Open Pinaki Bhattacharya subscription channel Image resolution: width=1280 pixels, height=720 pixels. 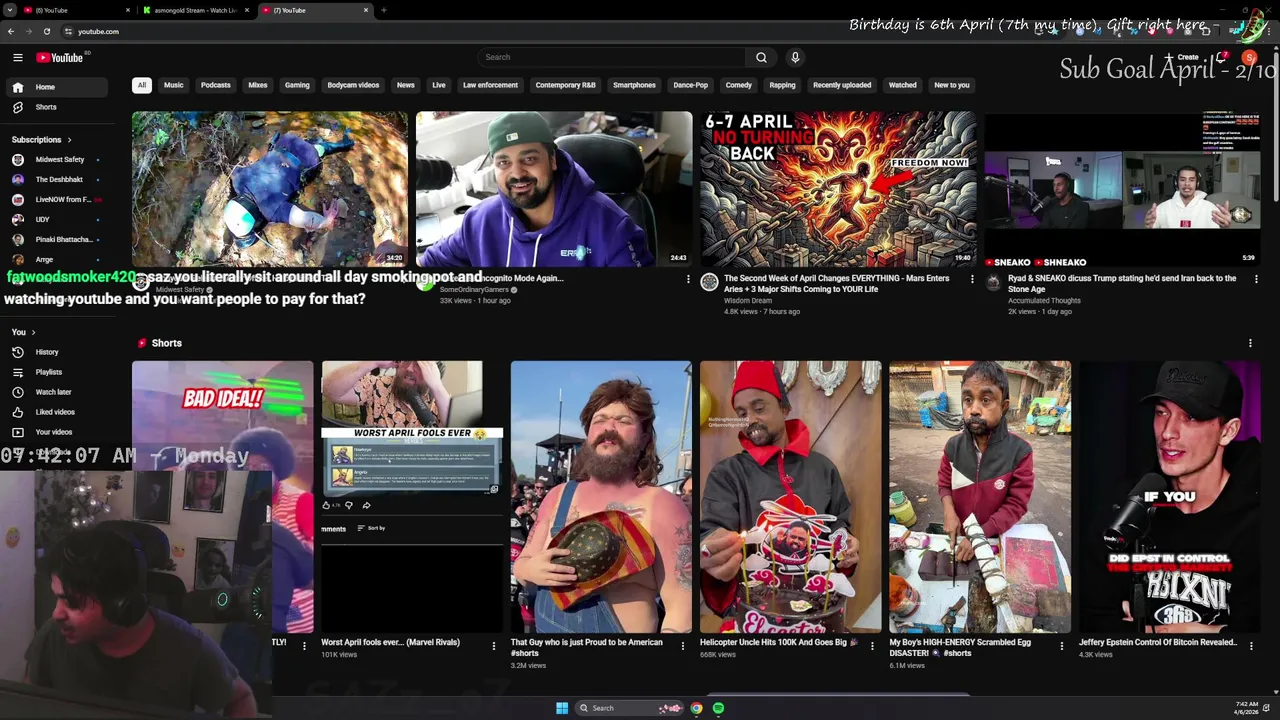(56, 240)
